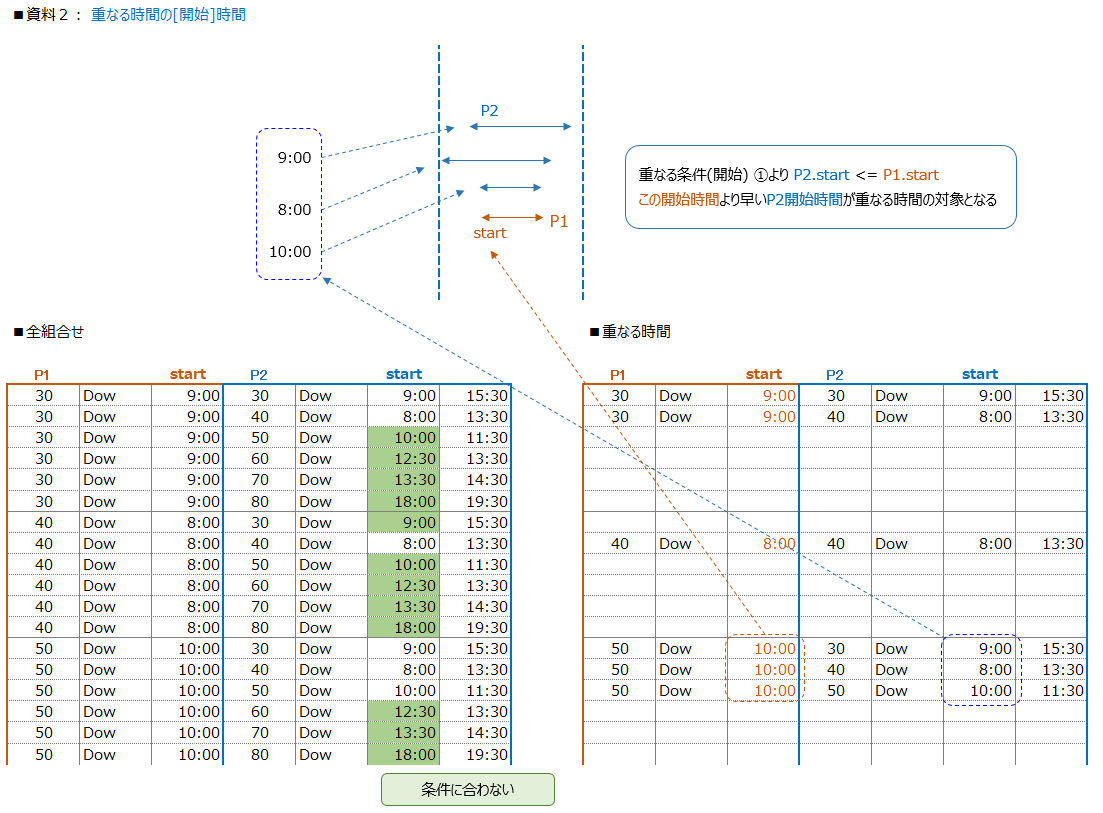The width and height of the screenshot is (1103, 813).
Task: Select the 9:00 label in the dashed blue box
Action: 294,158
